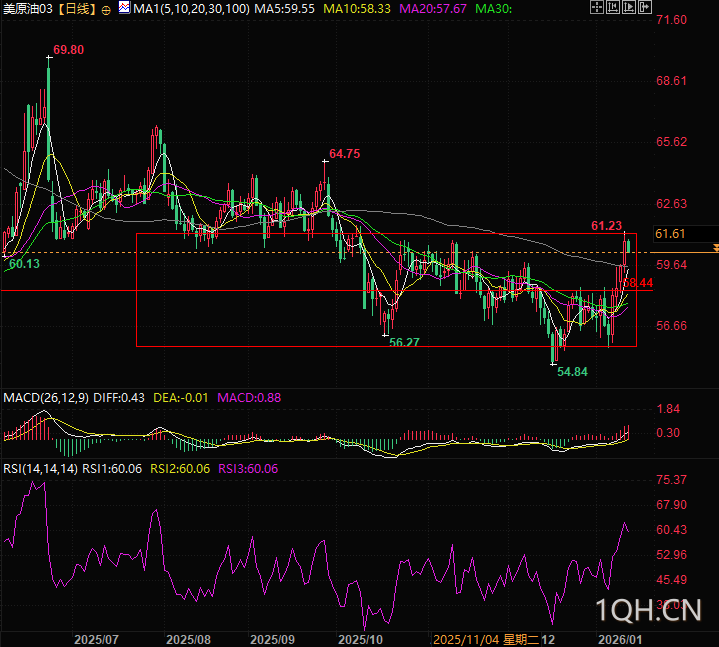
Task: Click the circled plus icon beside 日线
Action: (x=106, y=9)
